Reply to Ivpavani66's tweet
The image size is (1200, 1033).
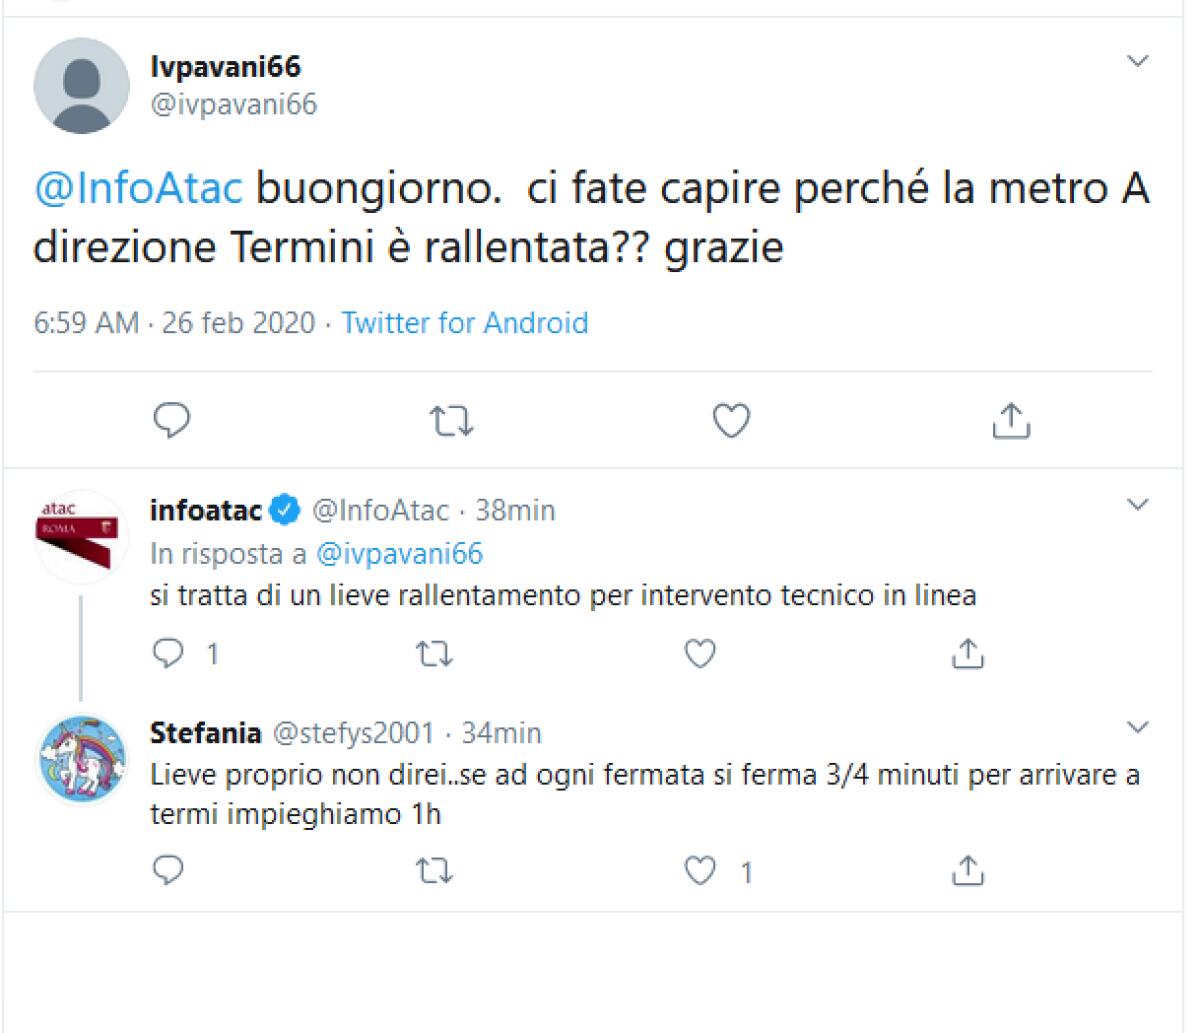point(172,420)
